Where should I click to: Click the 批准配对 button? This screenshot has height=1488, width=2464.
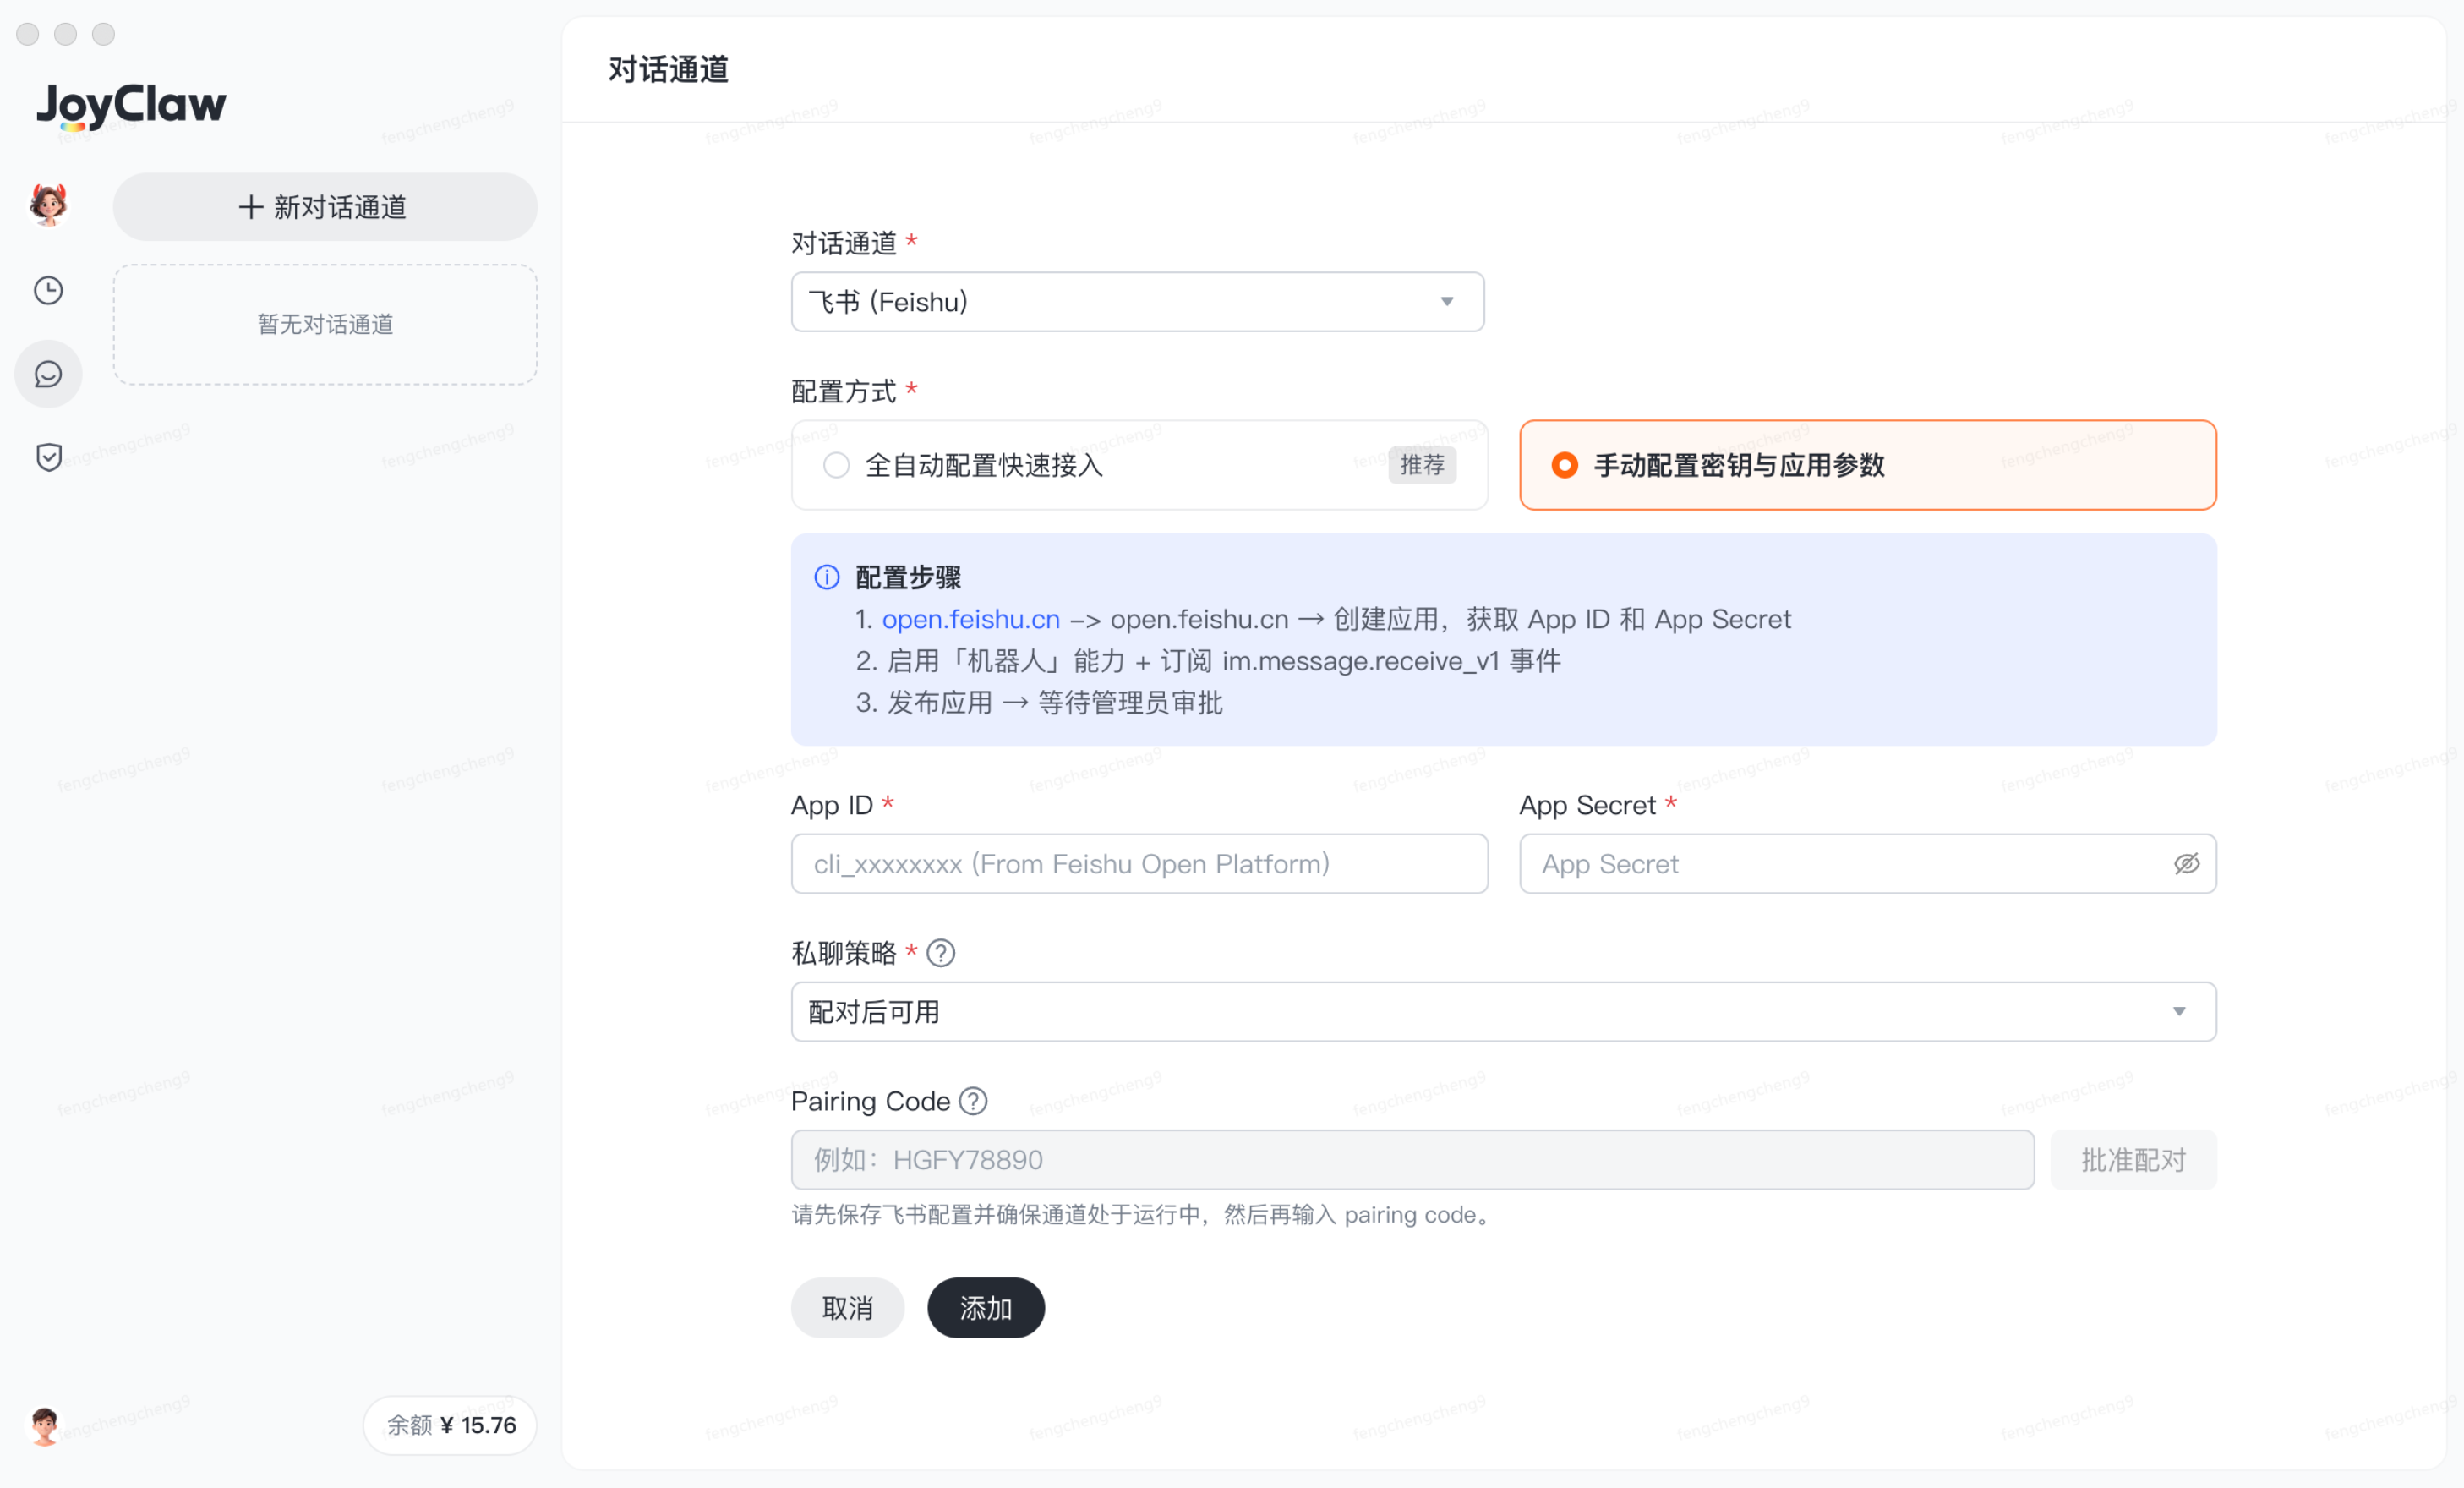point(2133,1160)
